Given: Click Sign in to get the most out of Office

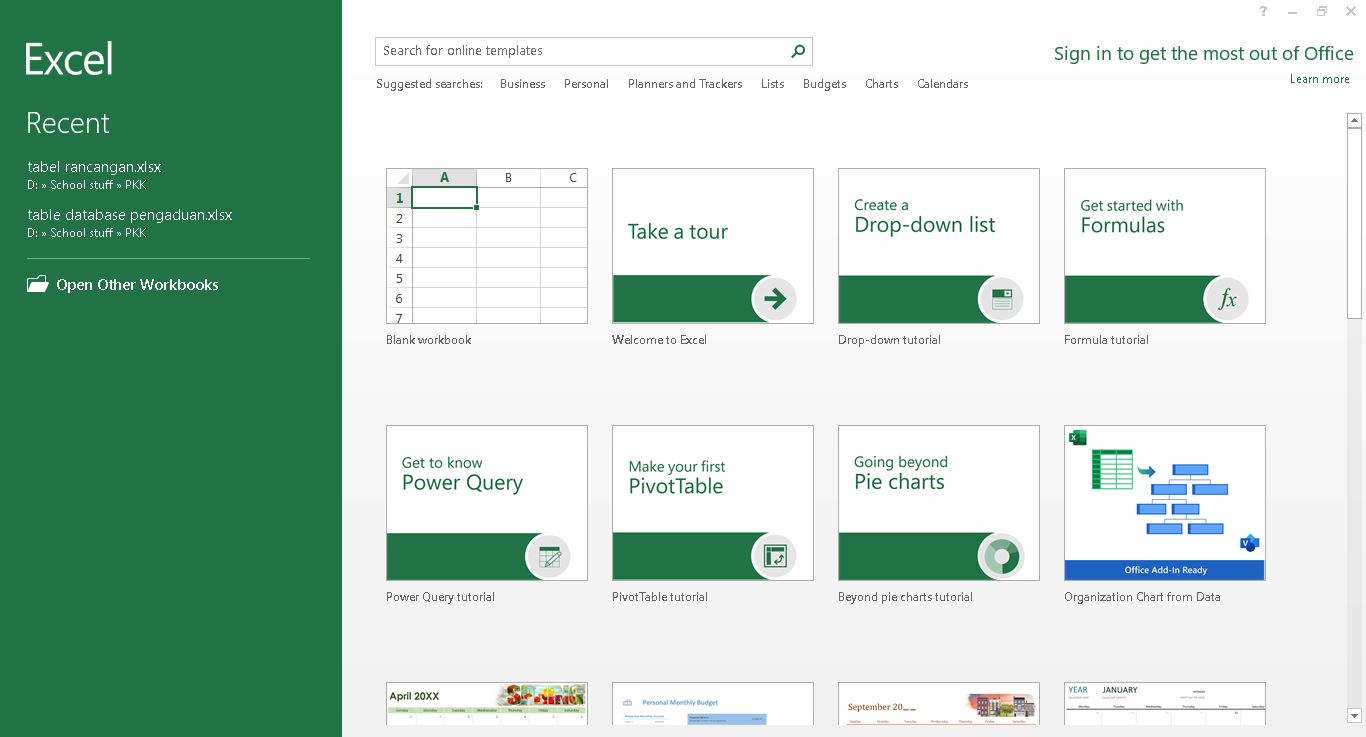Looking at the screenshot, I should tap(1203, 54).
